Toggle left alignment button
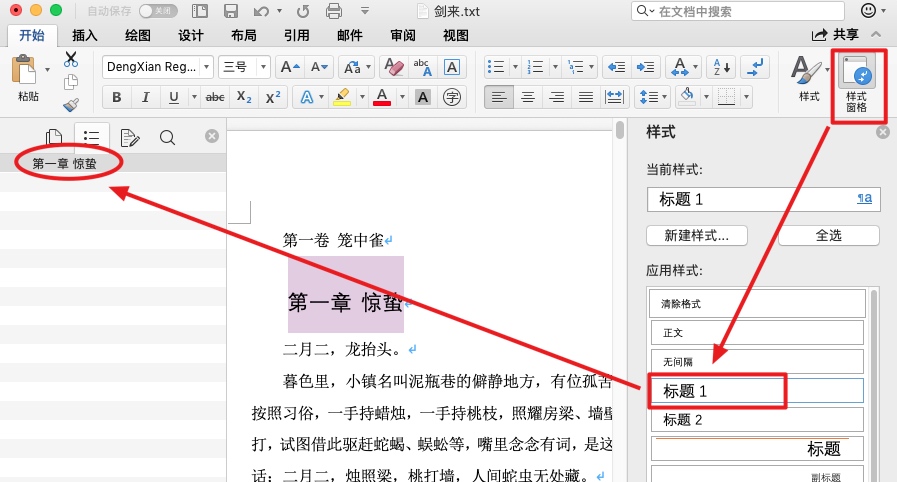Viewport: 897px width, 482px height. point(499,97)
